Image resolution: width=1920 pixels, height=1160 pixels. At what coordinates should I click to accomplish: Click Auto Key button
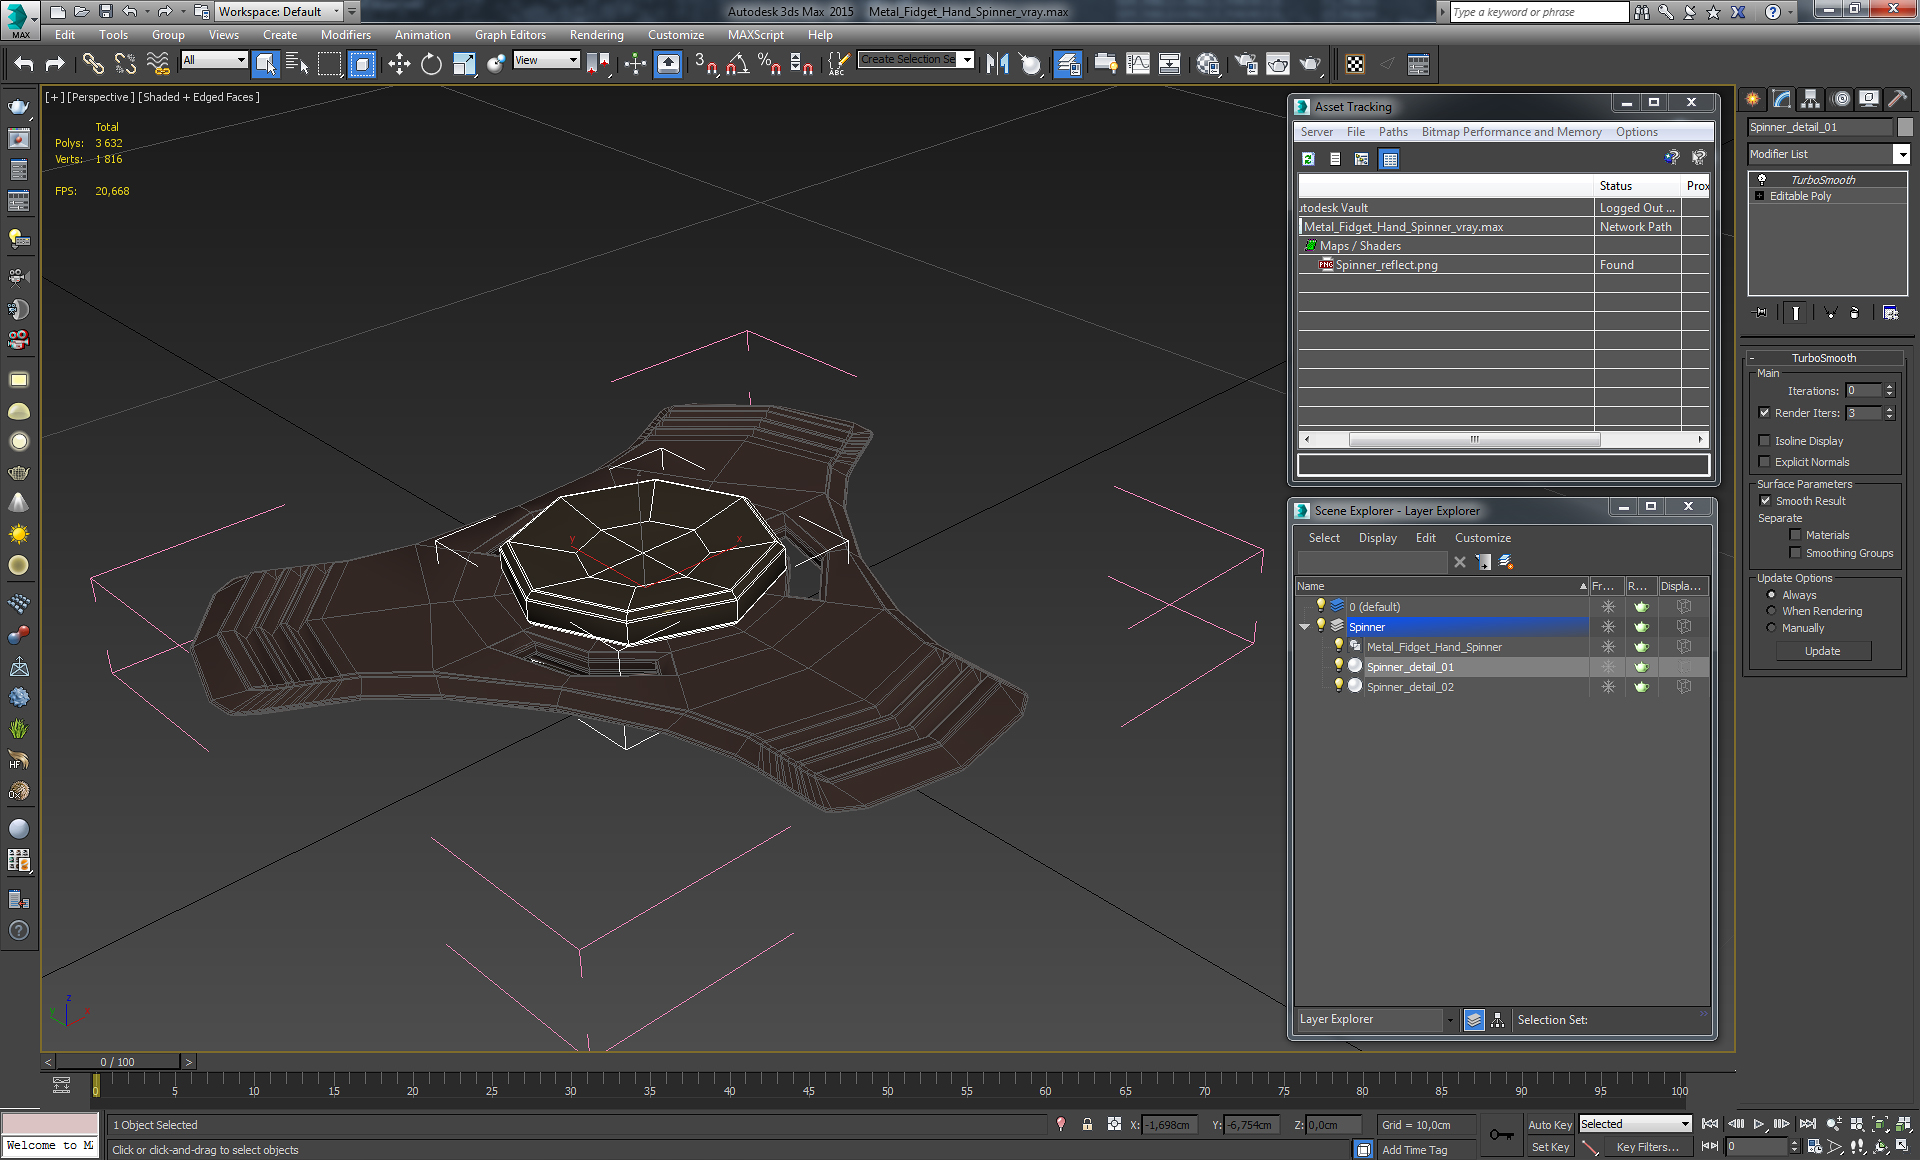pos(1550,1124)
